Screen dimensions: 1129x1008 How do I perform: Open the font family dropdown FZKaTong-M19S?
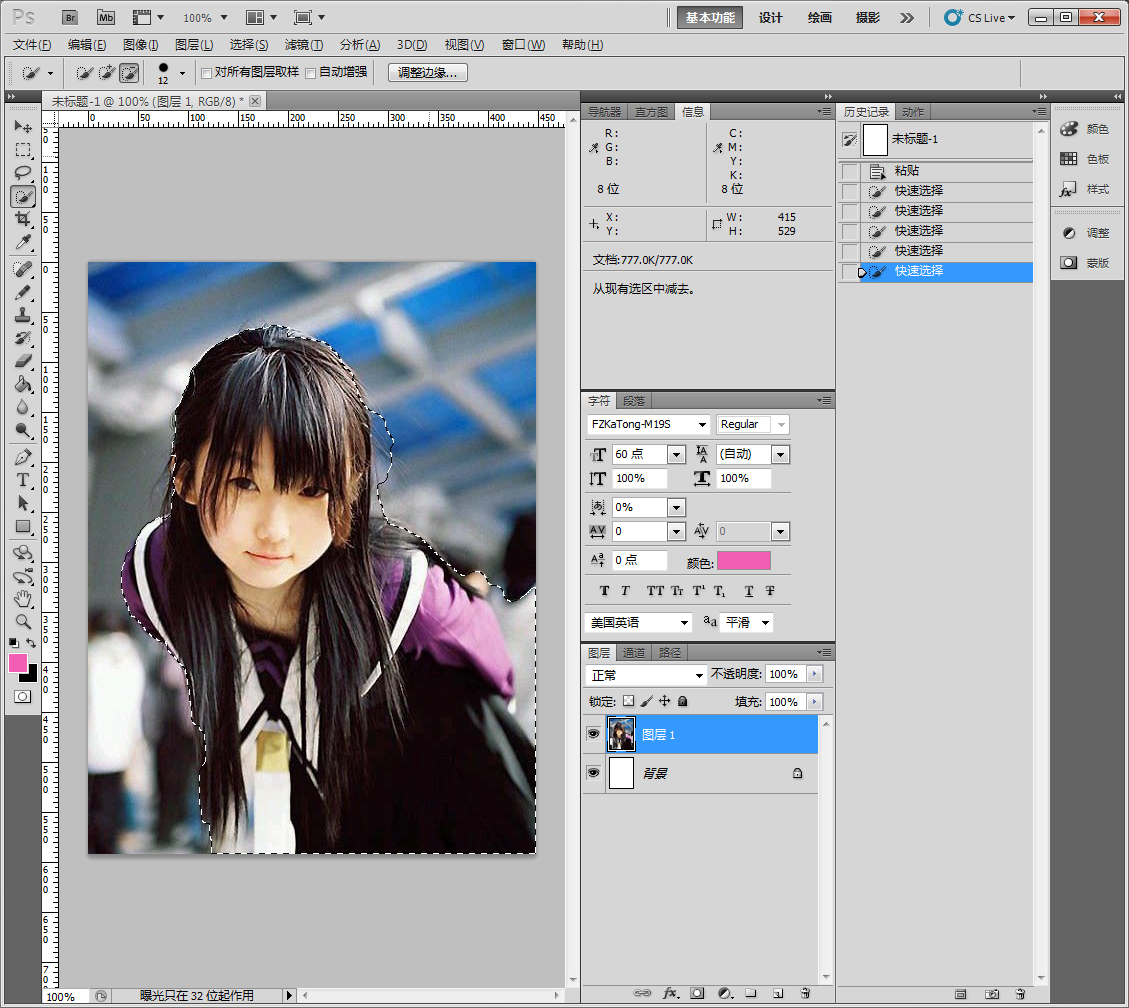[x=649, y=425]
